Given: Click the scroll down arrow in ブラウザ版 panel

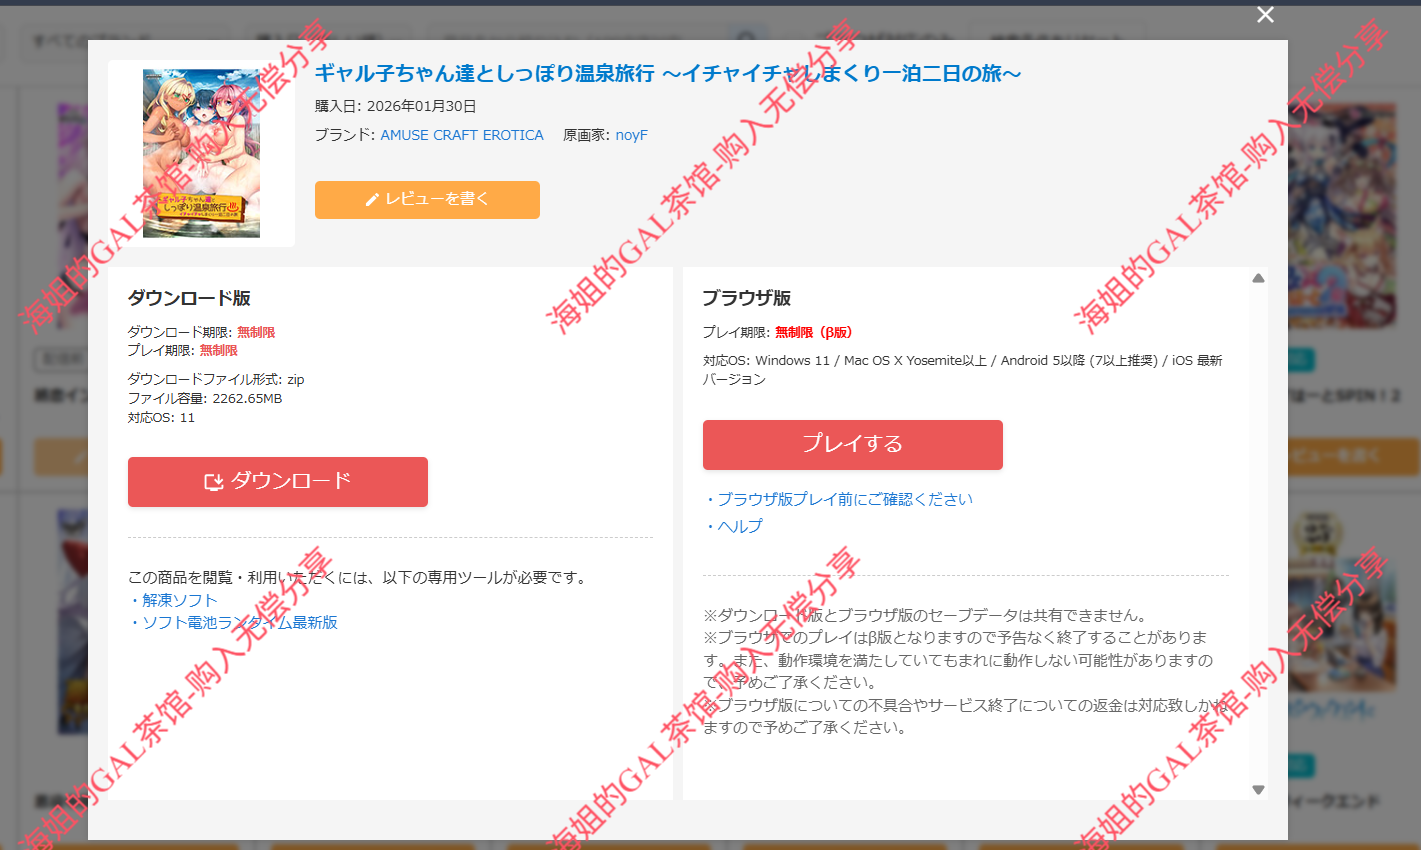Looking at the screenshot, I should click(x=1258, y=789).
